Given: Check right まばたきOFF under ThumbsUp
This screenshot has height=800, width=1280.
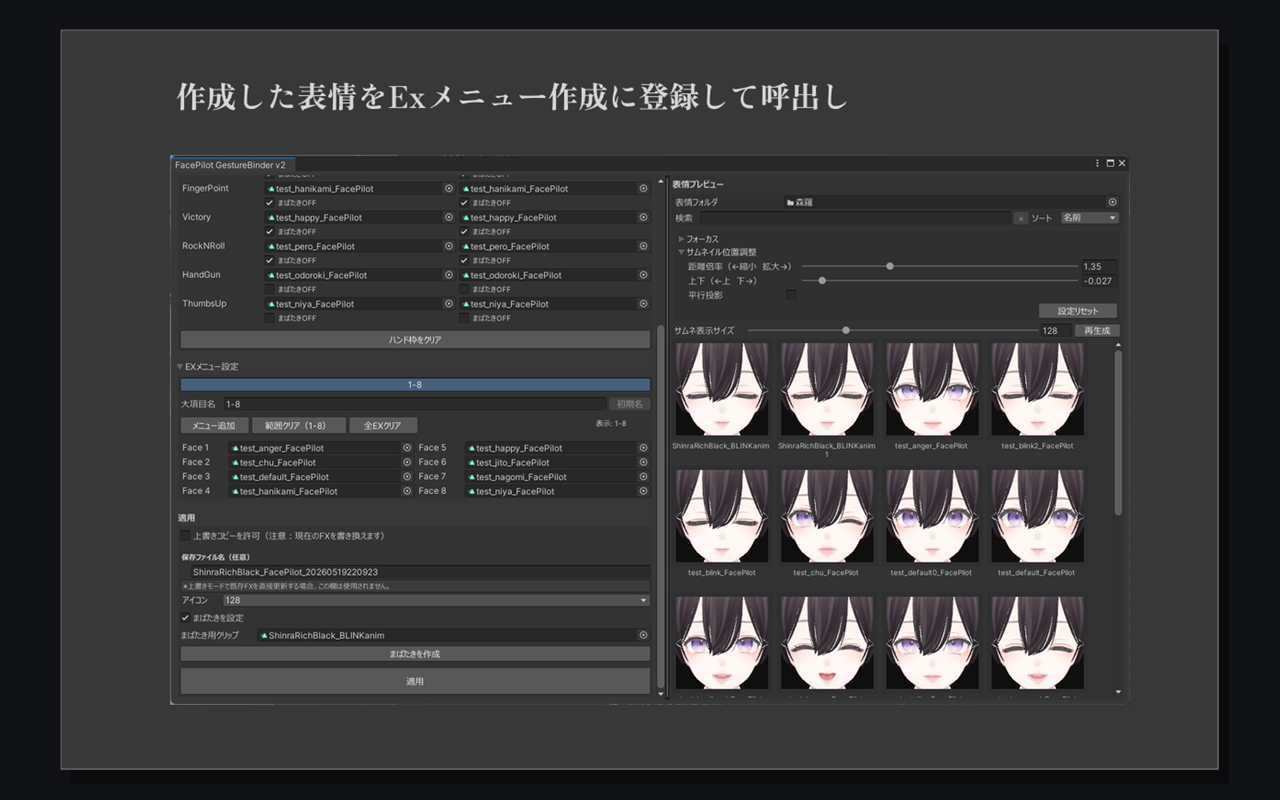Looking at the screenshot, I should (464, 318).
